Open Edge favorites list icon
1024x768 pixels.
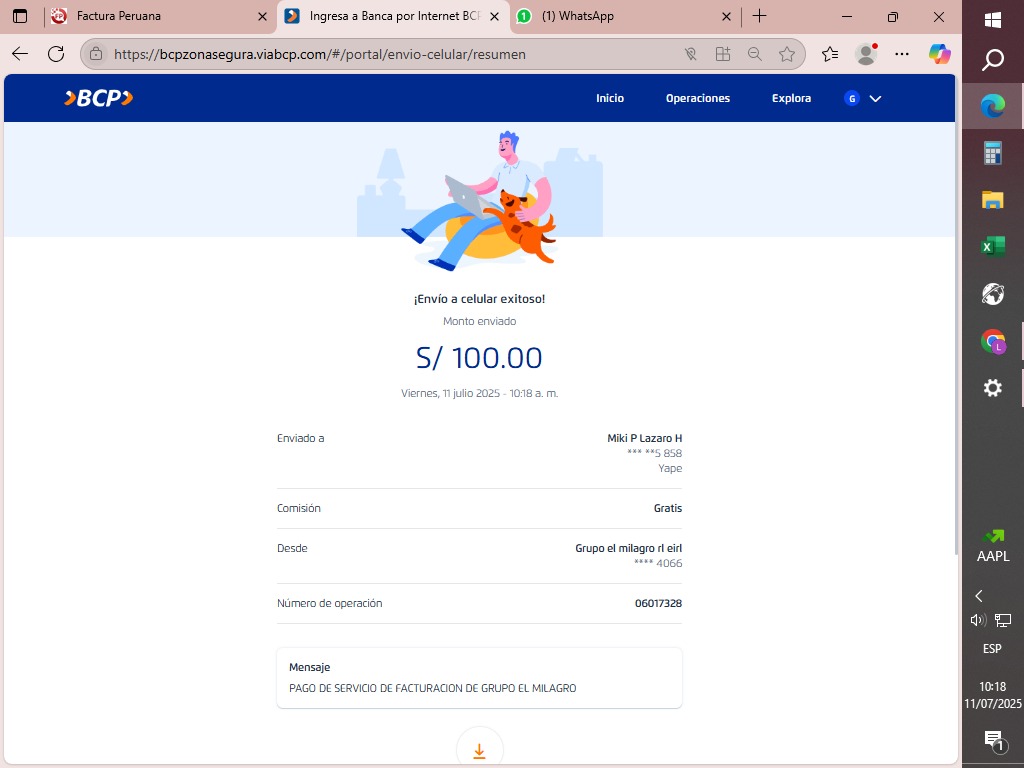click(x=830, y=54)
